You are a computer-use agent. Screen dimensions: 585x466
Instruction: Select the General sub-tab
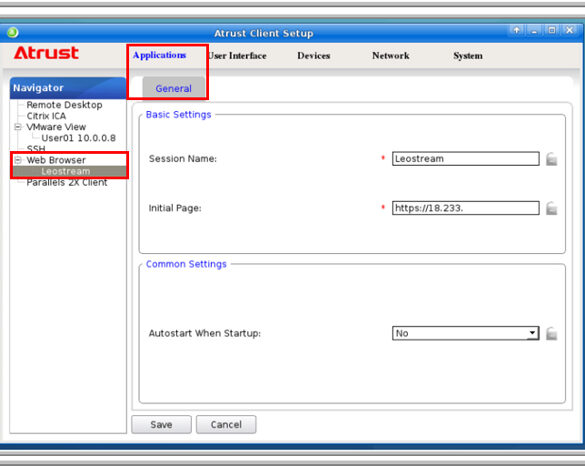click(x=173, y=88)
